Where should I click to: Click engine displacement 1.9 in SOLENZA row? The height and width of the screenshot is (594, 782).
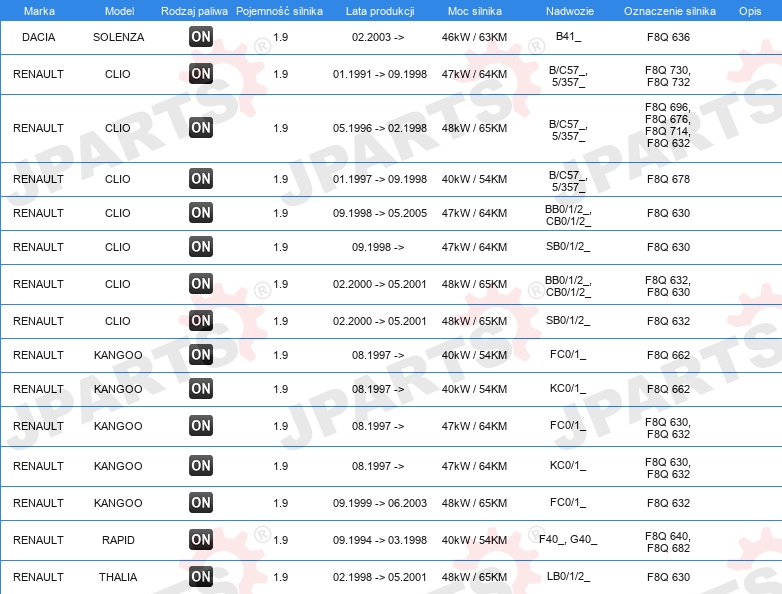tap(281, 37)
